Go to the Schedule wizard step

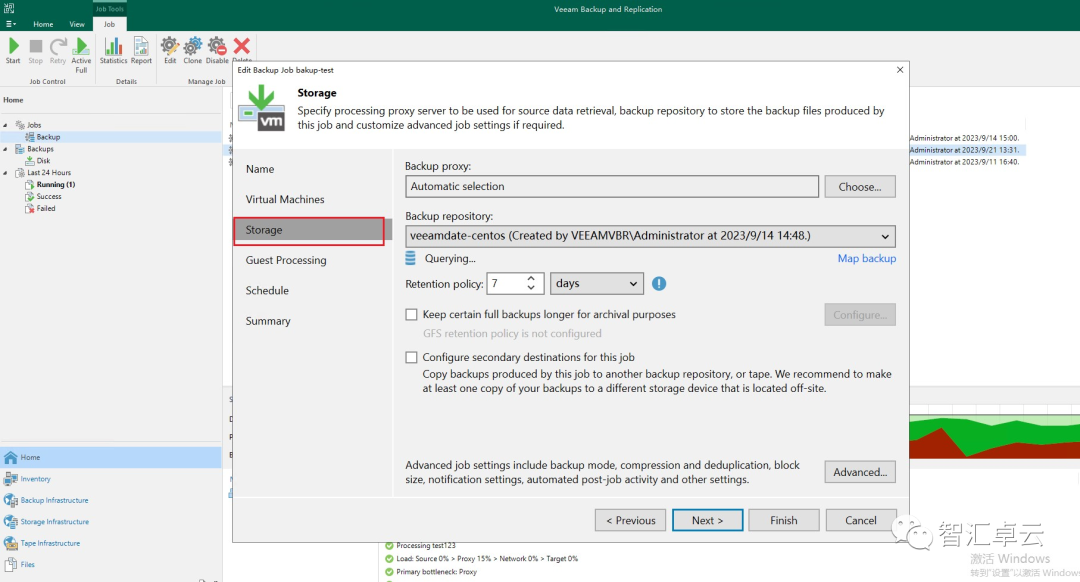pos(267,290)
